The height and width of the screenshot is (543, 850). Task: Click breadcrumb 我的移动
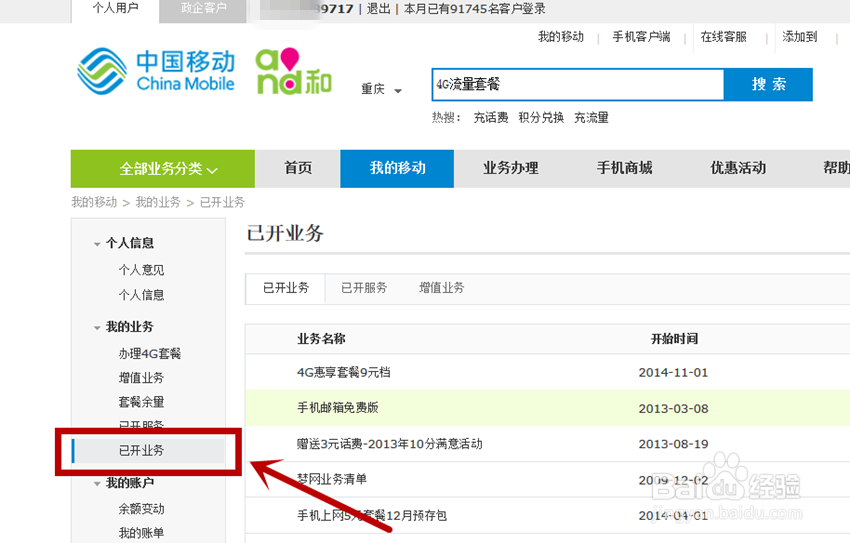pos(94,202)
